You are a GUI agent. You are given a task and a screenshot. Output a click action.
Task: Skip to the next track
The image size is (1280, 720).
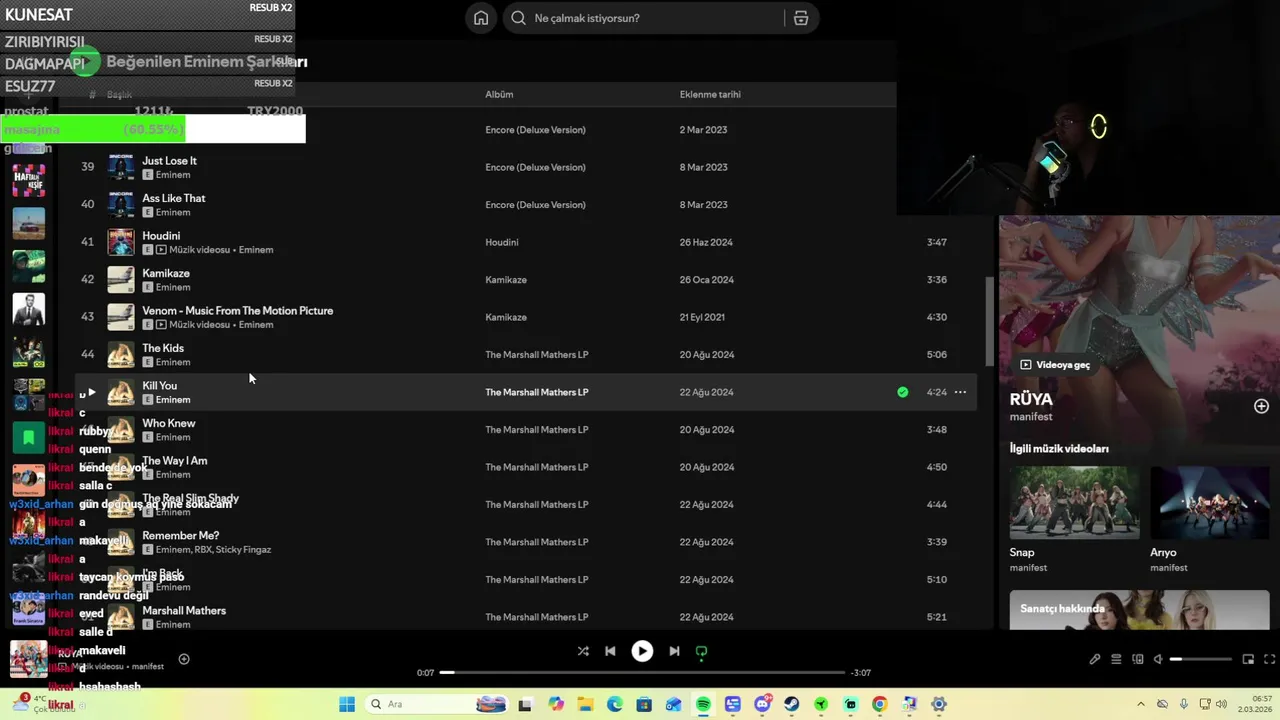(x=674, y=651)
